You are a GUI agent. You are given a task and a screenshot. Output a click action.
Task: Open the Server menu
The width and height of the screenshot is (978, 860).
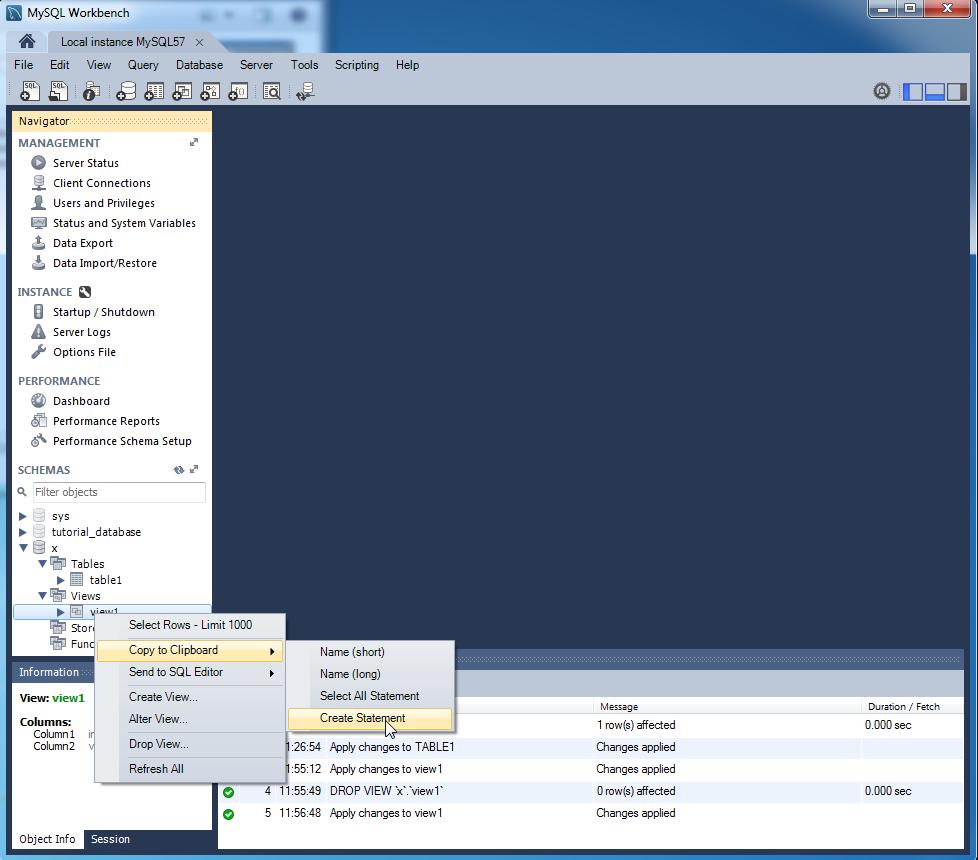click(x=256, y=65)
